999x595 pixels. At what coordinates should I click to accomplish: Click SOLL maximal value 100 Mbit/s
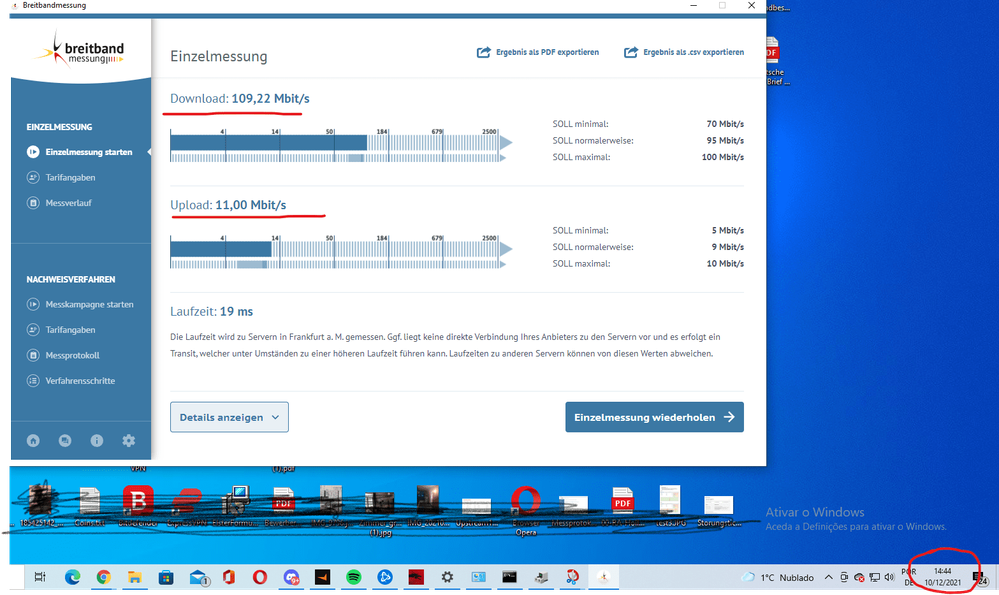point(722,157)
